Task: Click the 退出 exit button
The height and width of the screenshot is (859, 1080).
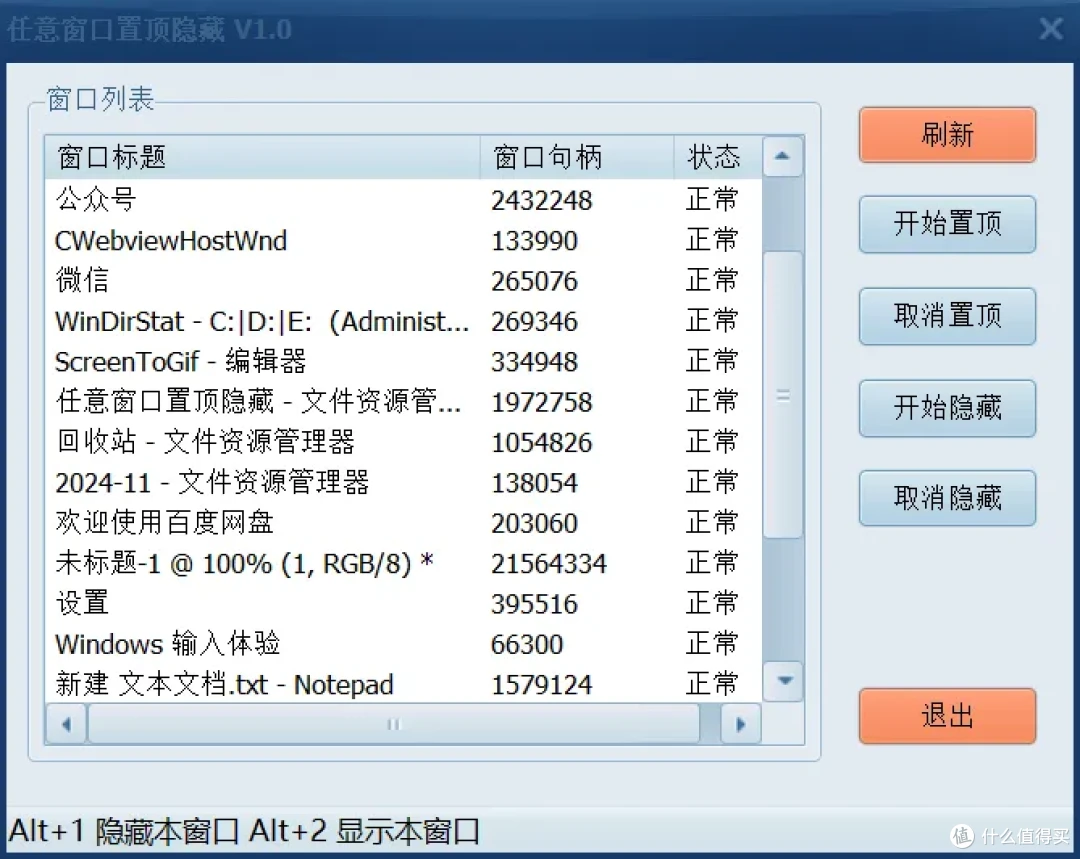Action: pyautogui.click(x=947, y=716)
